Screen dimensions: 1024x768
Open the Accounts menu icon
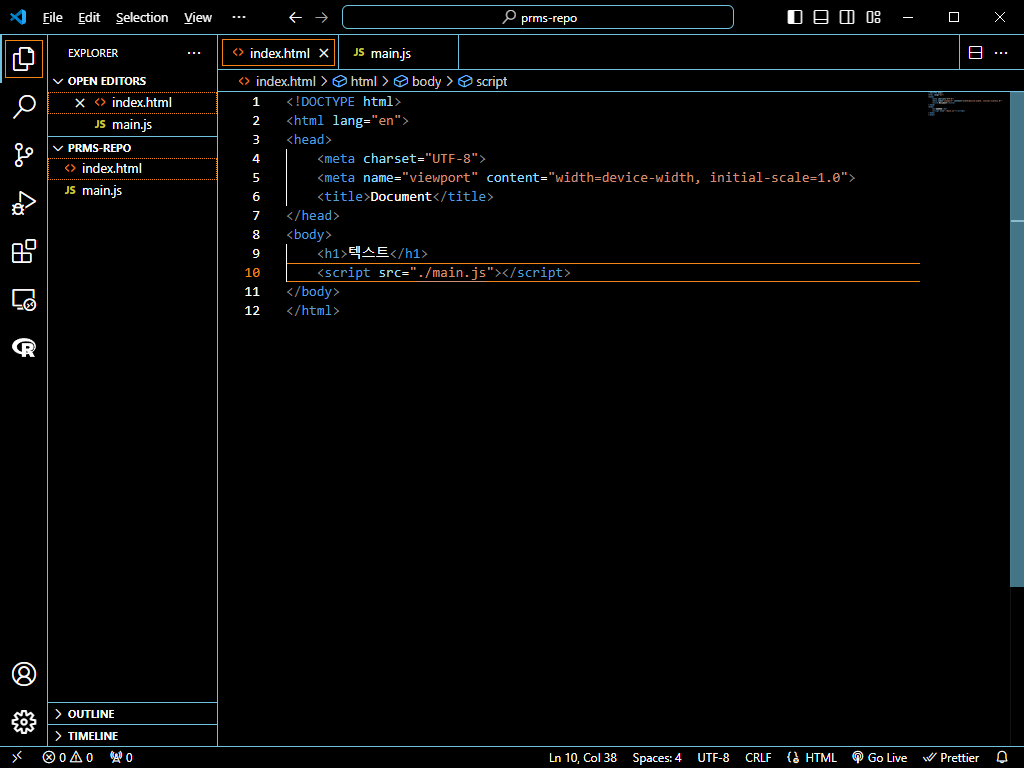pos(24,674)
